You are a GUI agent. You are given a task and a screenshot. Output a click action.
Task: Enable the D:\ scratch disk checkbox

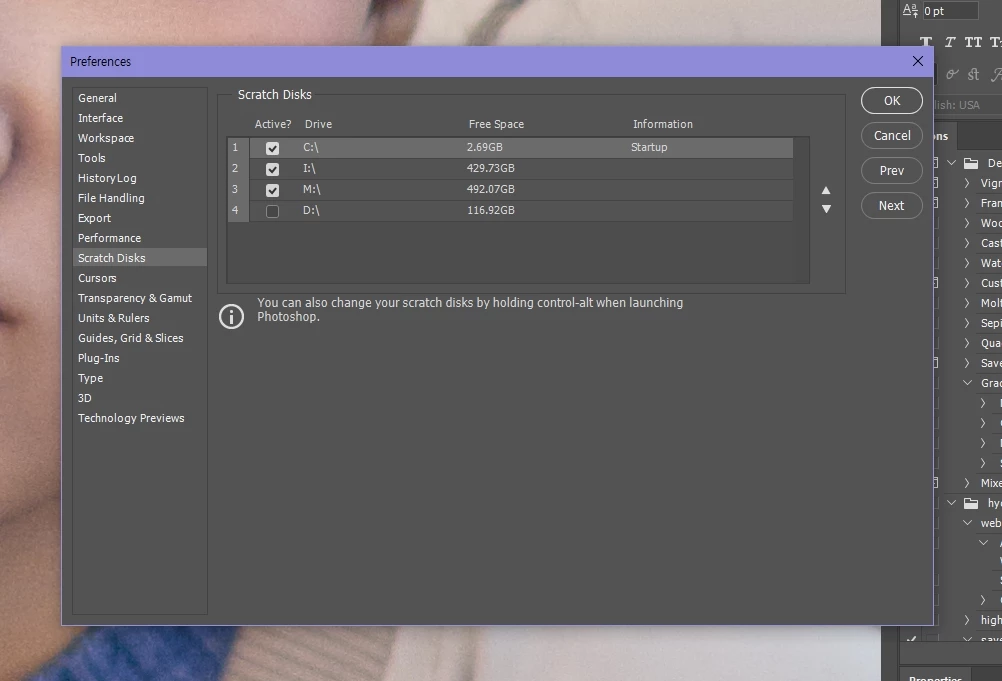[x=272, y=211]
